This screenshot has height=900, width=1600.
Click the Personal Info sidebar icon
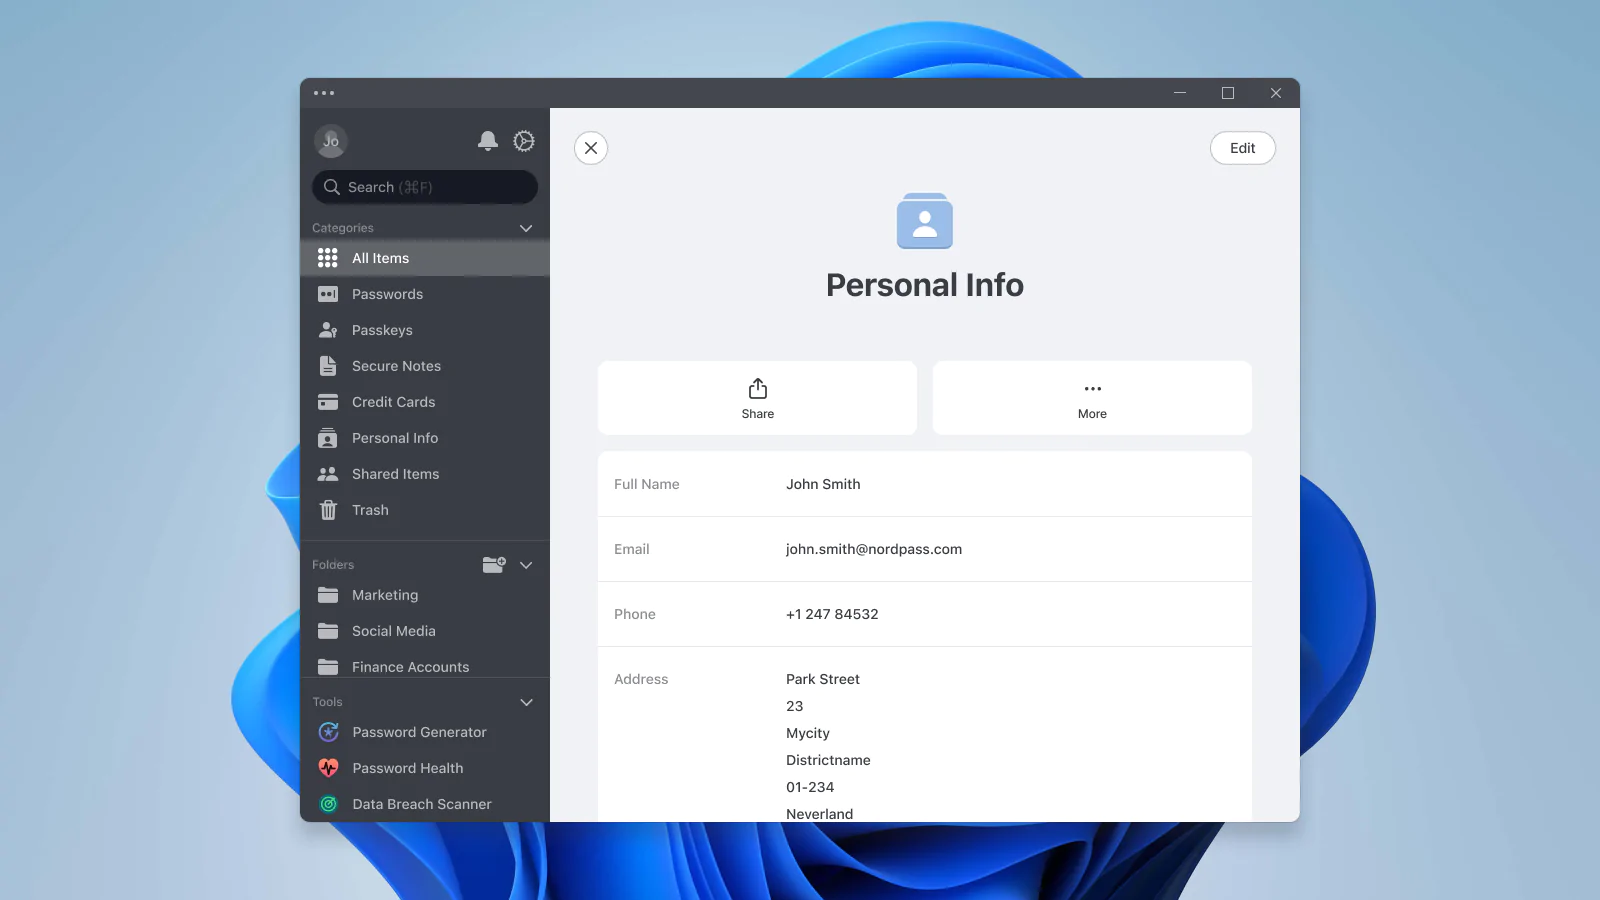(x=328, y=438)
